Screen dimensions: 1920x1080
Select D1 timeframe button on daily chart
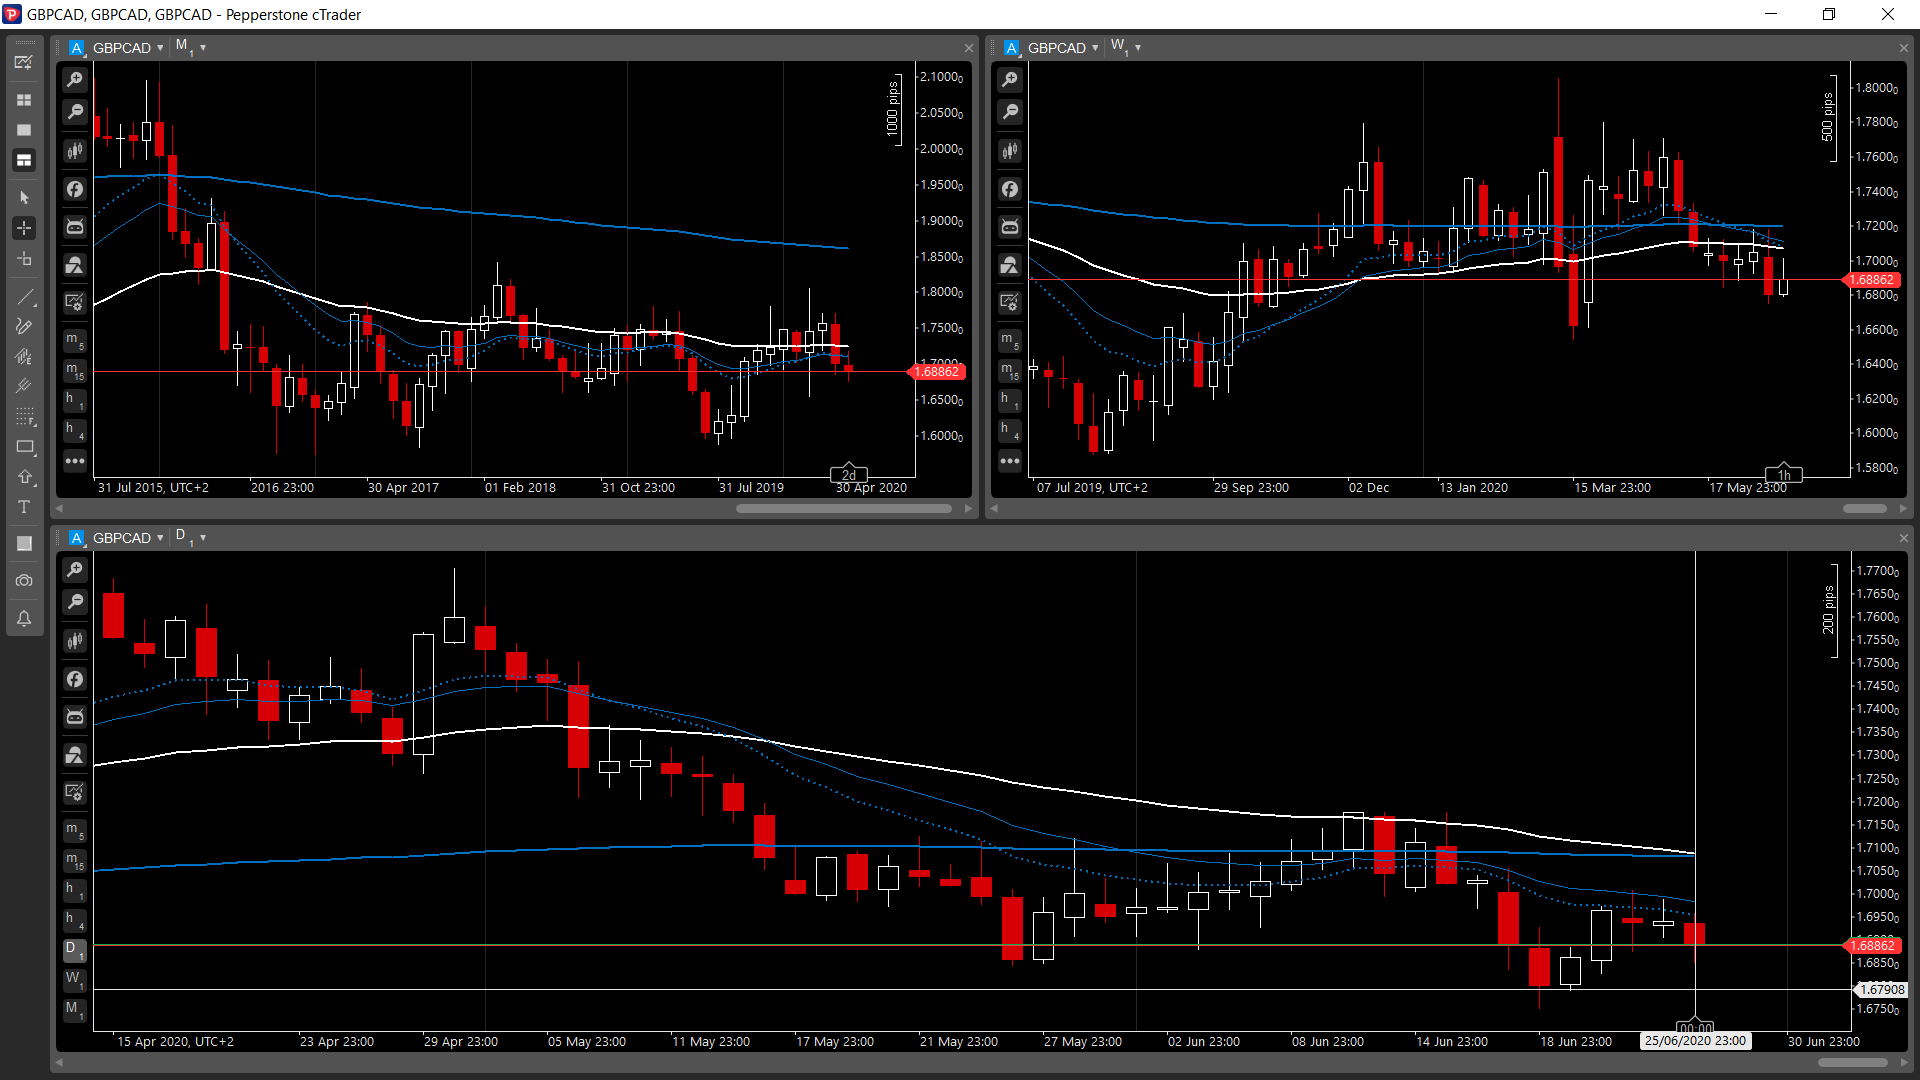click(75, 950)
